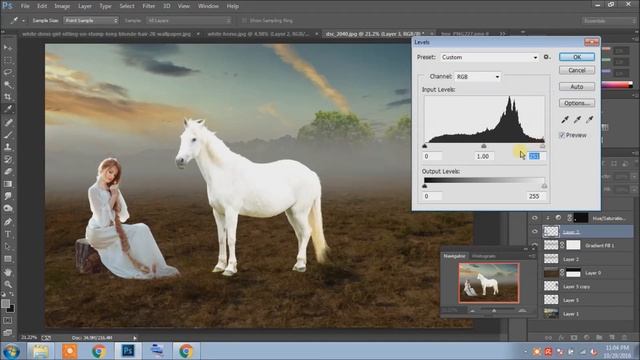Toggle Quick Mask mode icon

pos(8,320)
